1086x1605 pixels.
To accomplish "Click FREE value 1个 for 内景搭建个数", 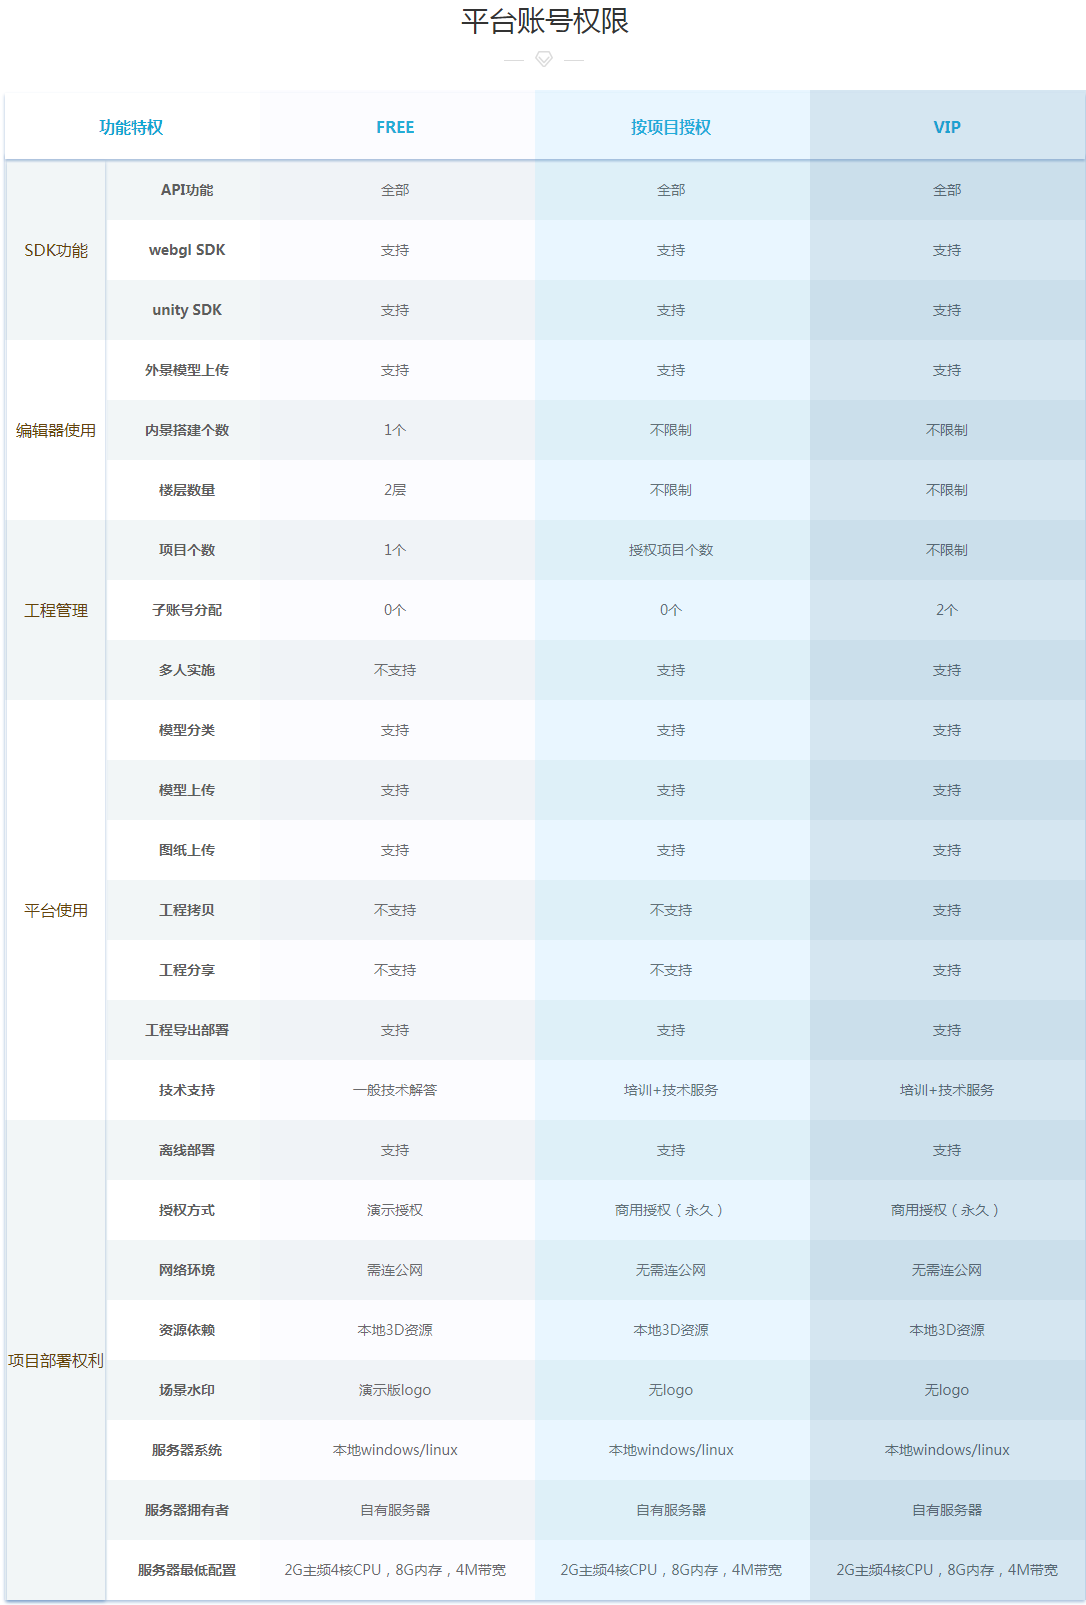I will 395,430.
